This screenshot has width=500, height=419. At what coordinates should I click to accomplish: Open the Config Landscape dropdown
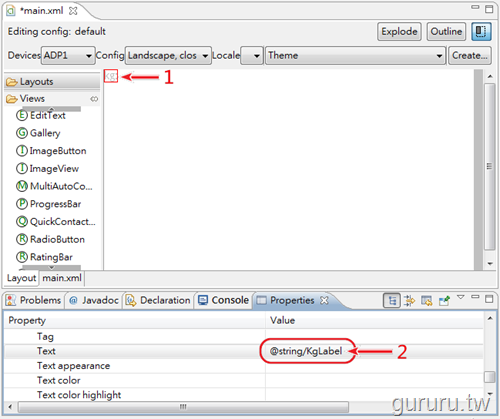[x=168, y=55]
